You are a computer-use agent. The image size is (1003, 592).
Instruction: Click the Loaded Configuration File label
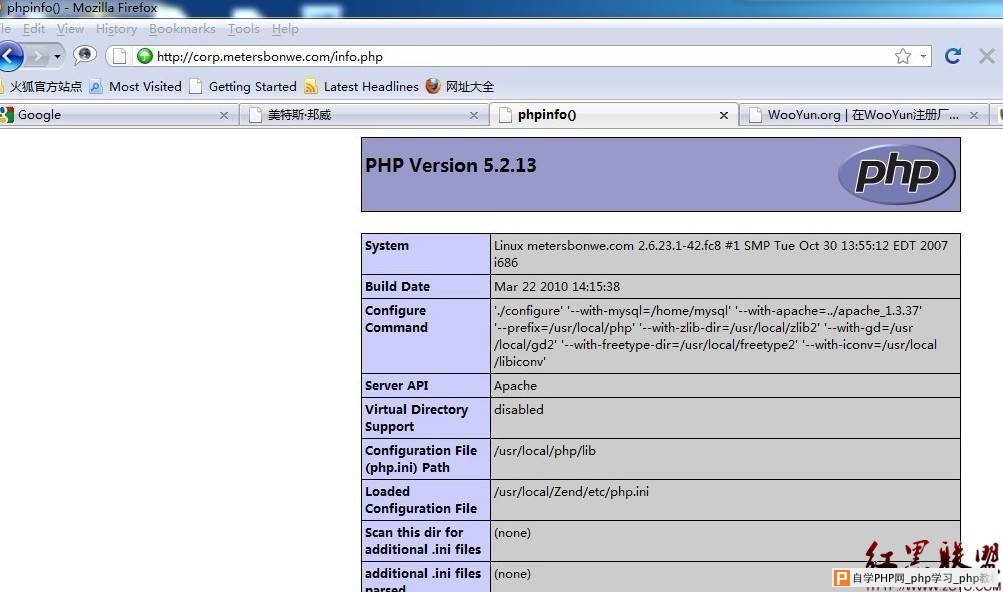tap(421, 500)
